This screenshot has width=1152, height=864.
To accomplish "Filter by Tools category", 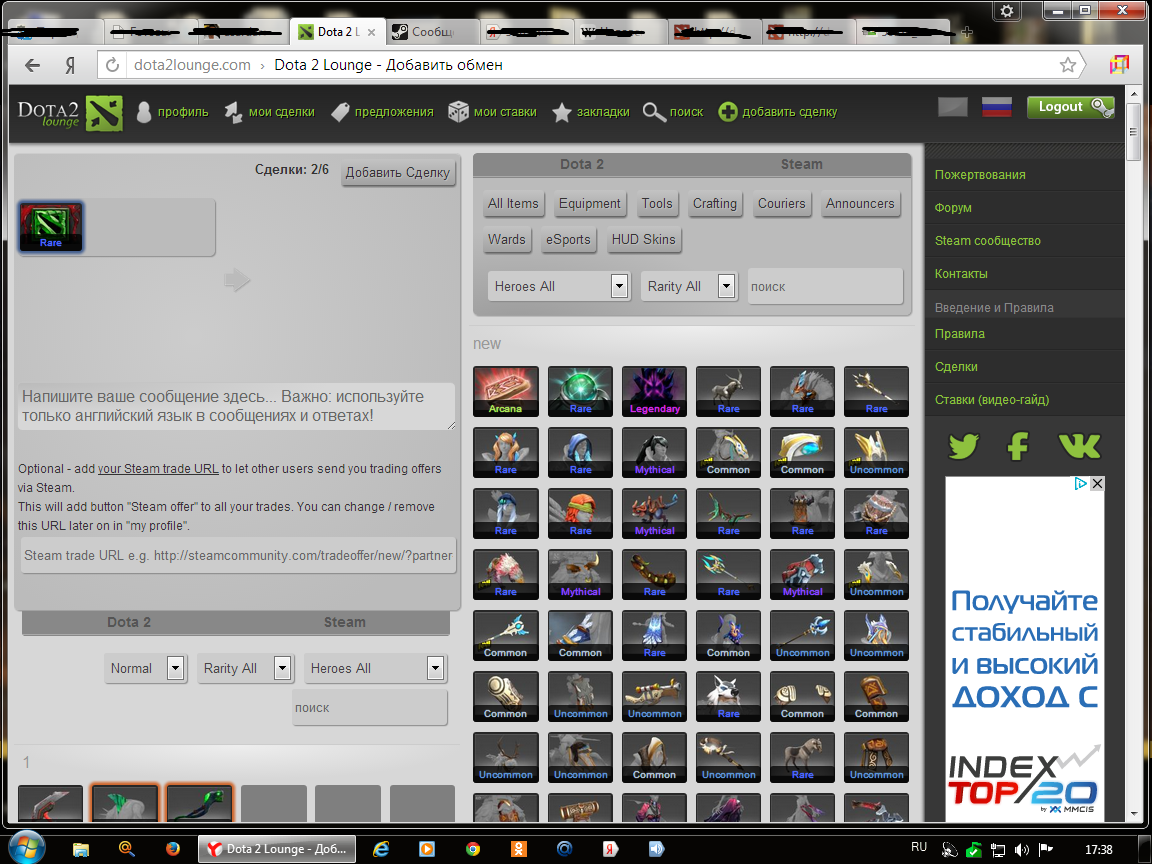I will 657,204.
